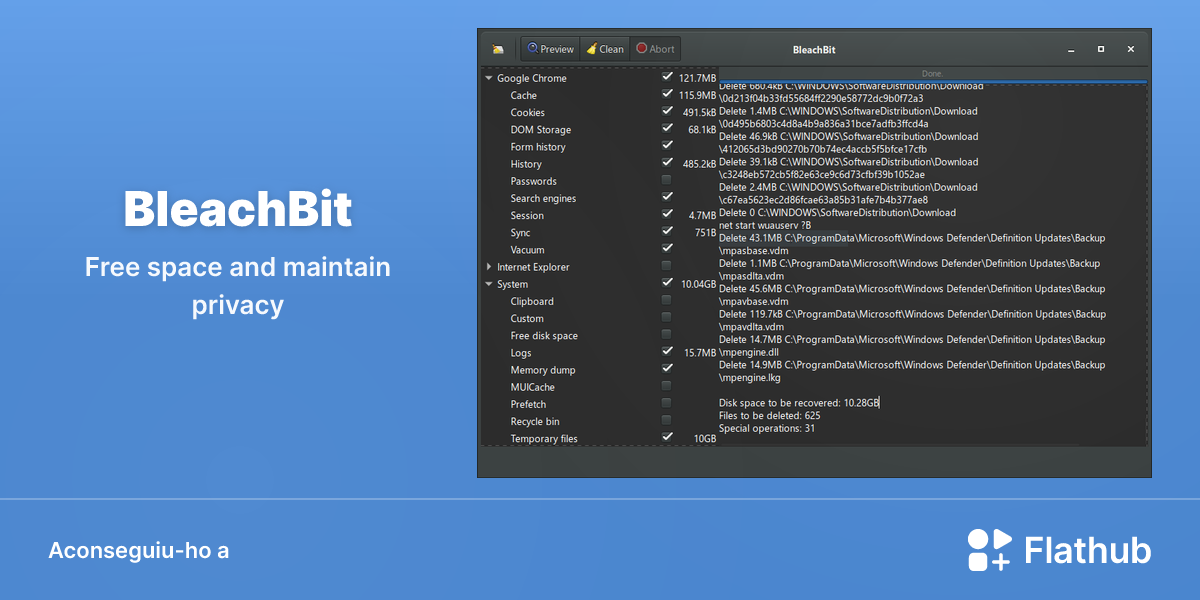Uncheck the Session checkbox
This screenshot has width=1200, height=600.
click(667, 214)
